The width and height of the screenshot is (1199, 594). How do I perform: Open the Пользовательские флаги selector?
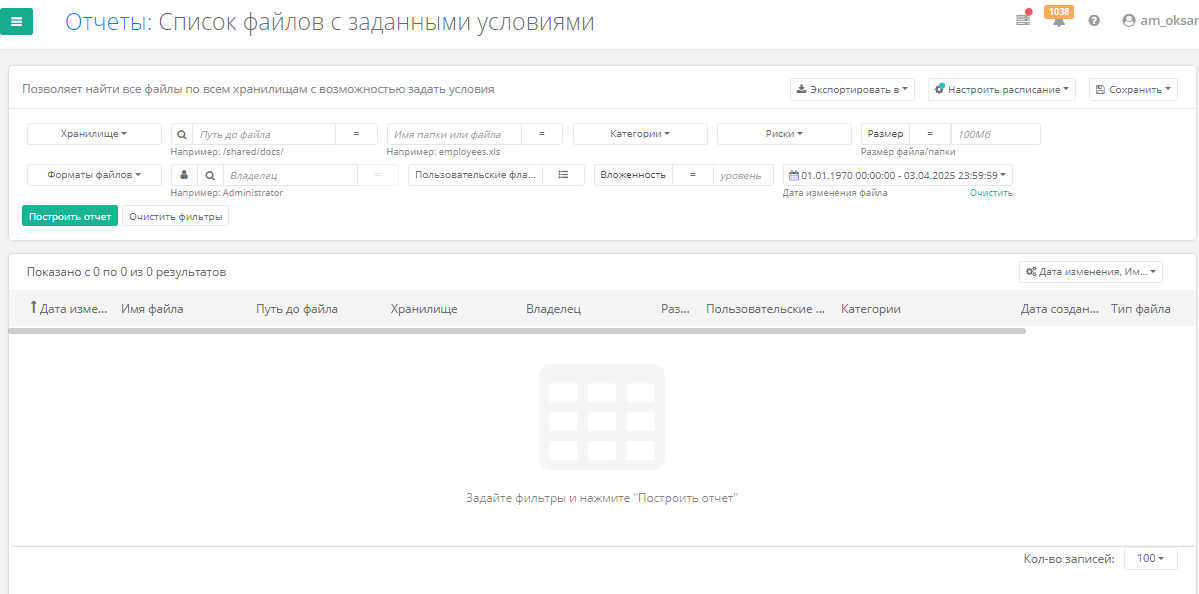point(476,175)
